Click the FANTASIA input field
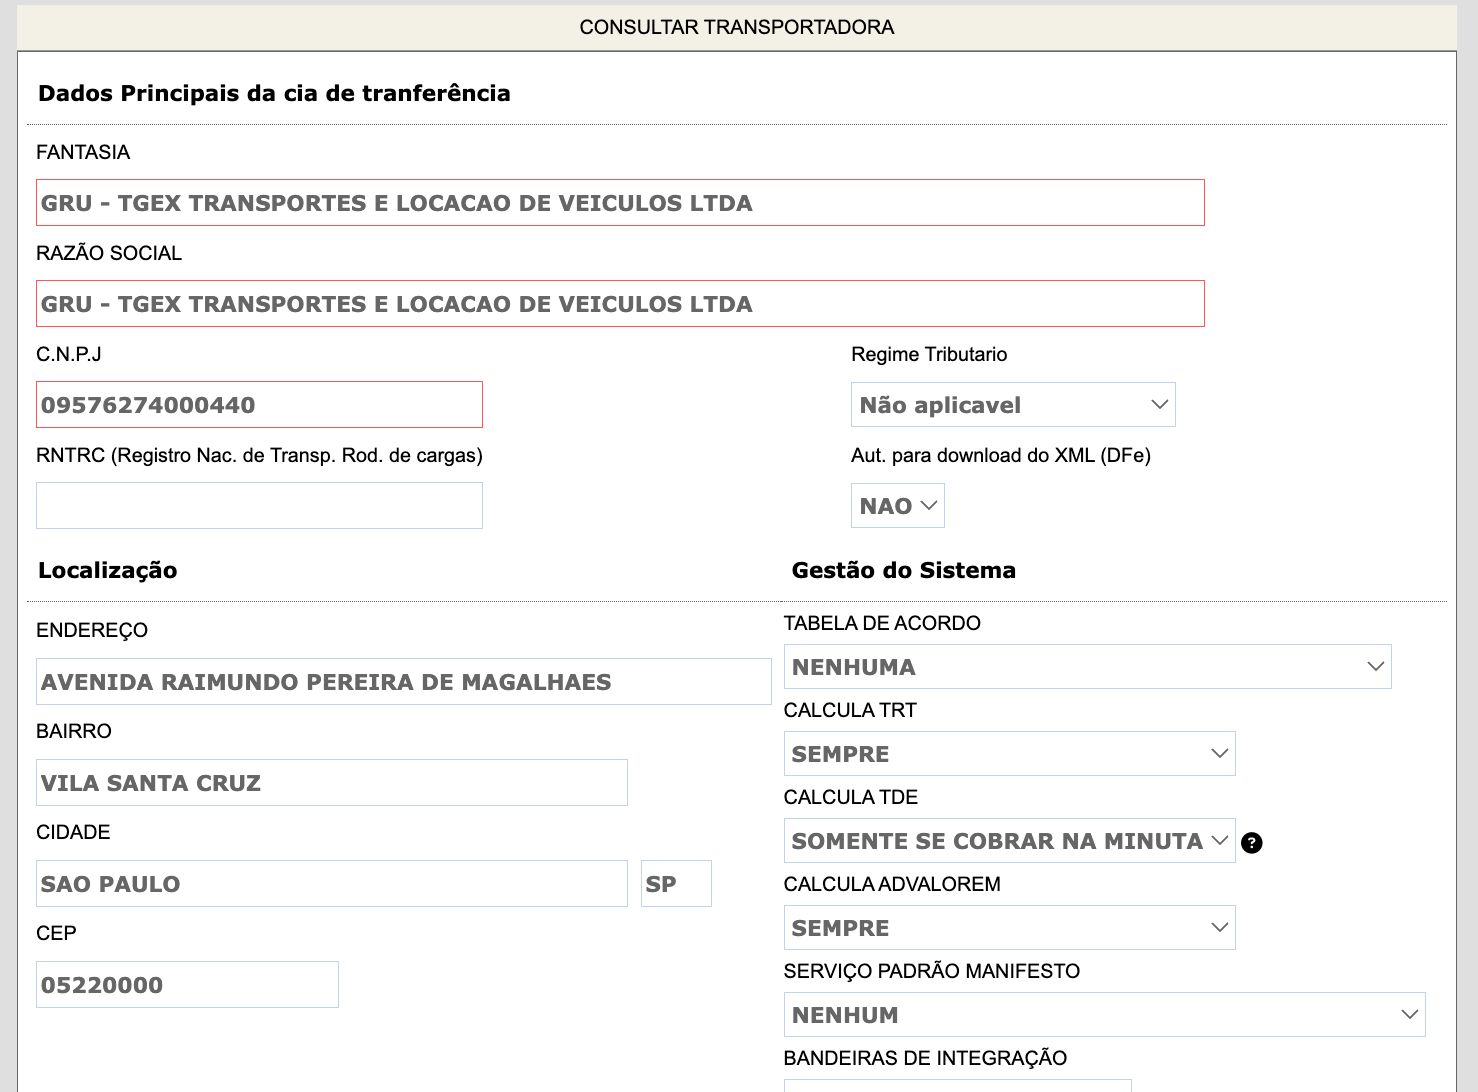 point(620,203)
